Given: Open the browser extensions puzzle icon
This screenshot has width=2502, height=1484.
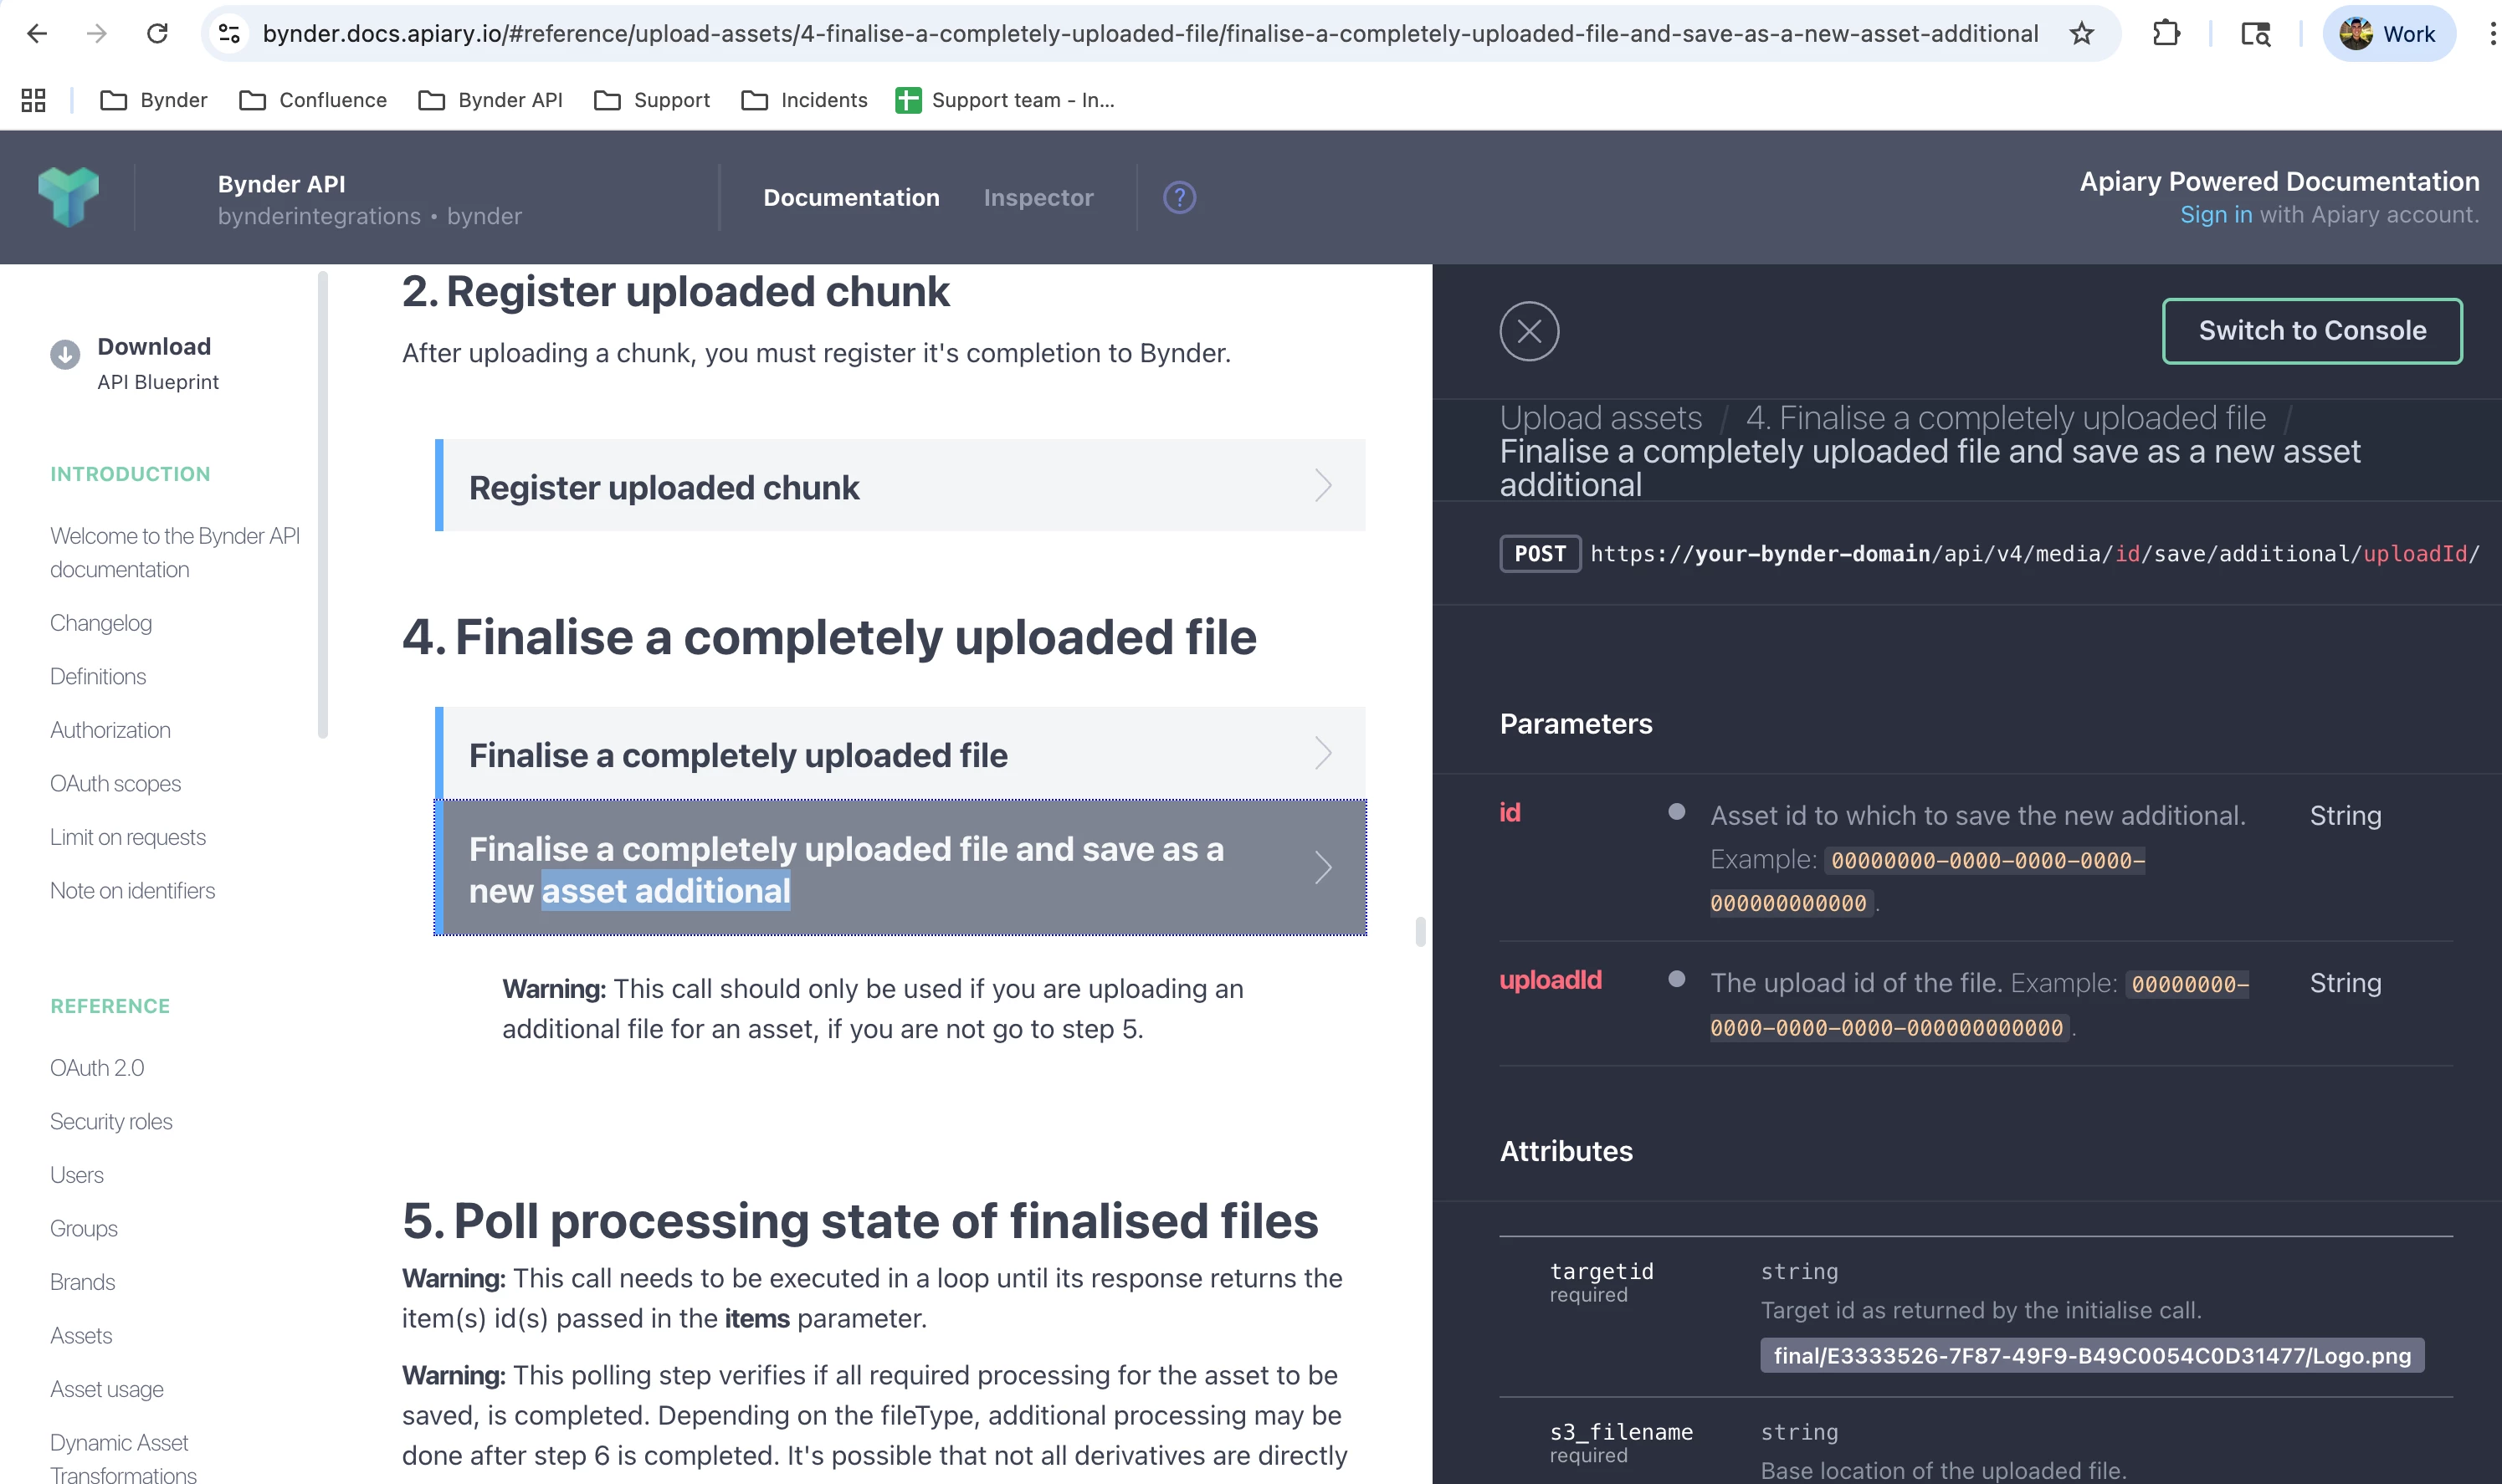Looking at the screenshot, I should (2165, 34).
